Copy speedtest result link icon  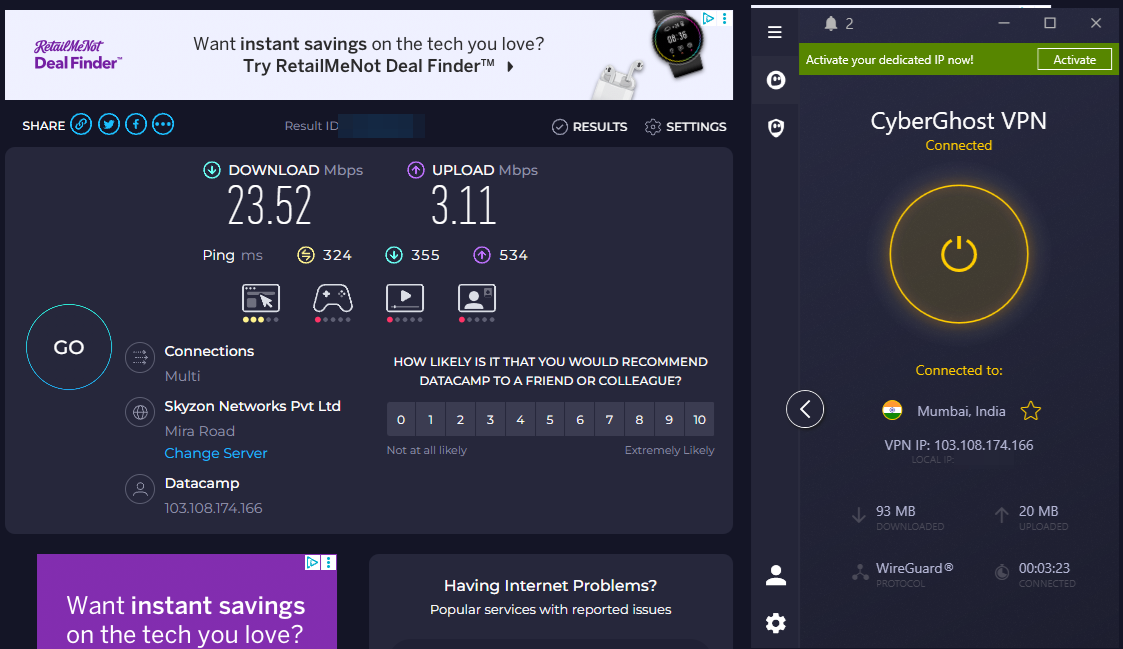pyautogui.click(x=81, y=125)
